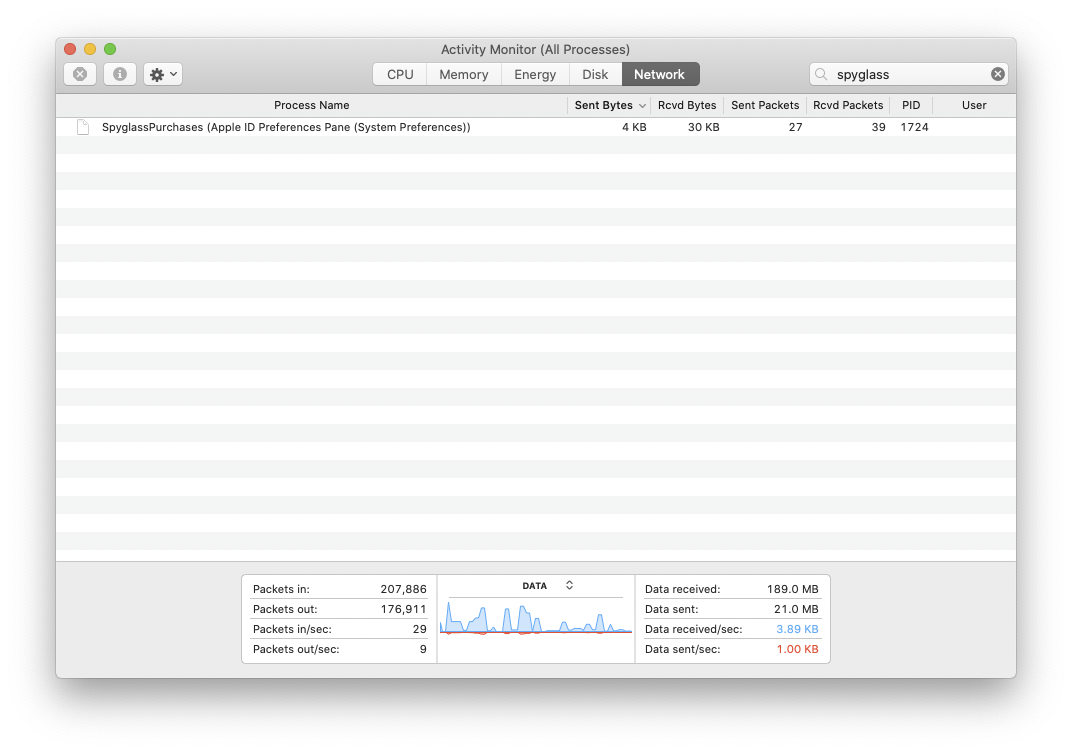
Task: Switch to the Disk tab
Action: (x=595, y=74)
